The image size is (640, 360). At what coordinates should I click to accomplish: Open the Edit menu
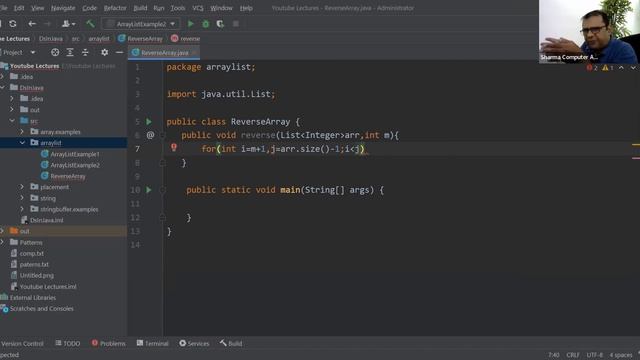19,8
